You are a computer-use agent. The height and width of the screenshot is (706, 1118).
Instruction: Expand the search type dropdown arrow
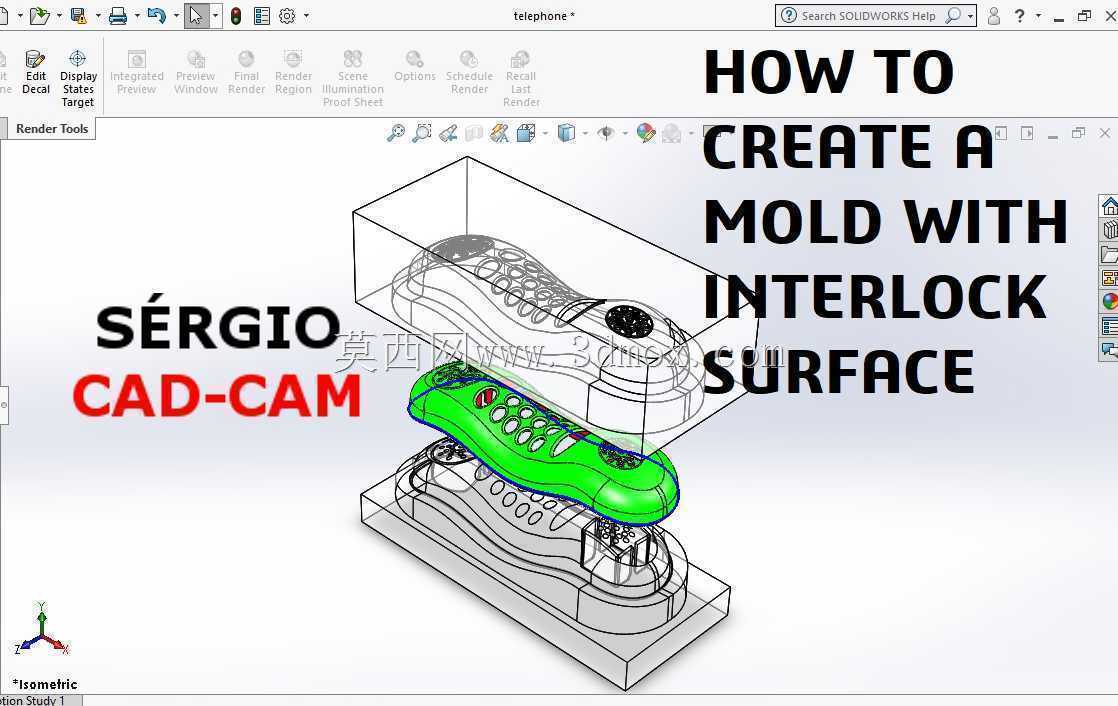[x=970, y=16]
